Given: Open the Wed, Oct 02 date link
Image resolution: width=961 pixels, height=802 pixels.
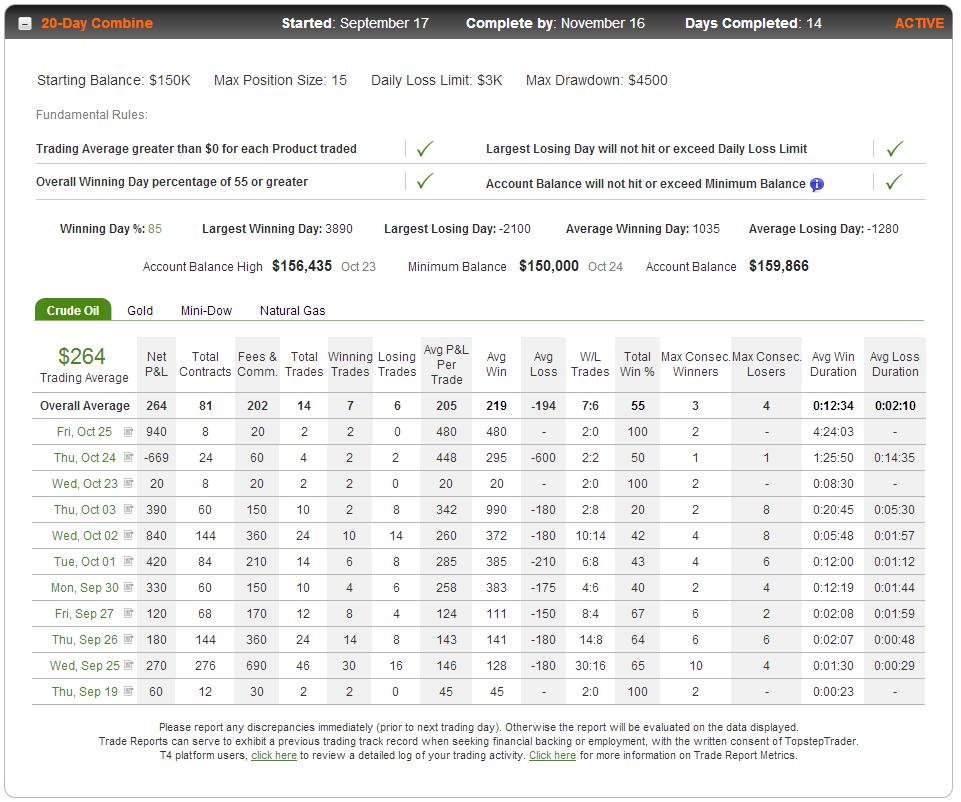Looking at the screenshot, I should 85,535.
